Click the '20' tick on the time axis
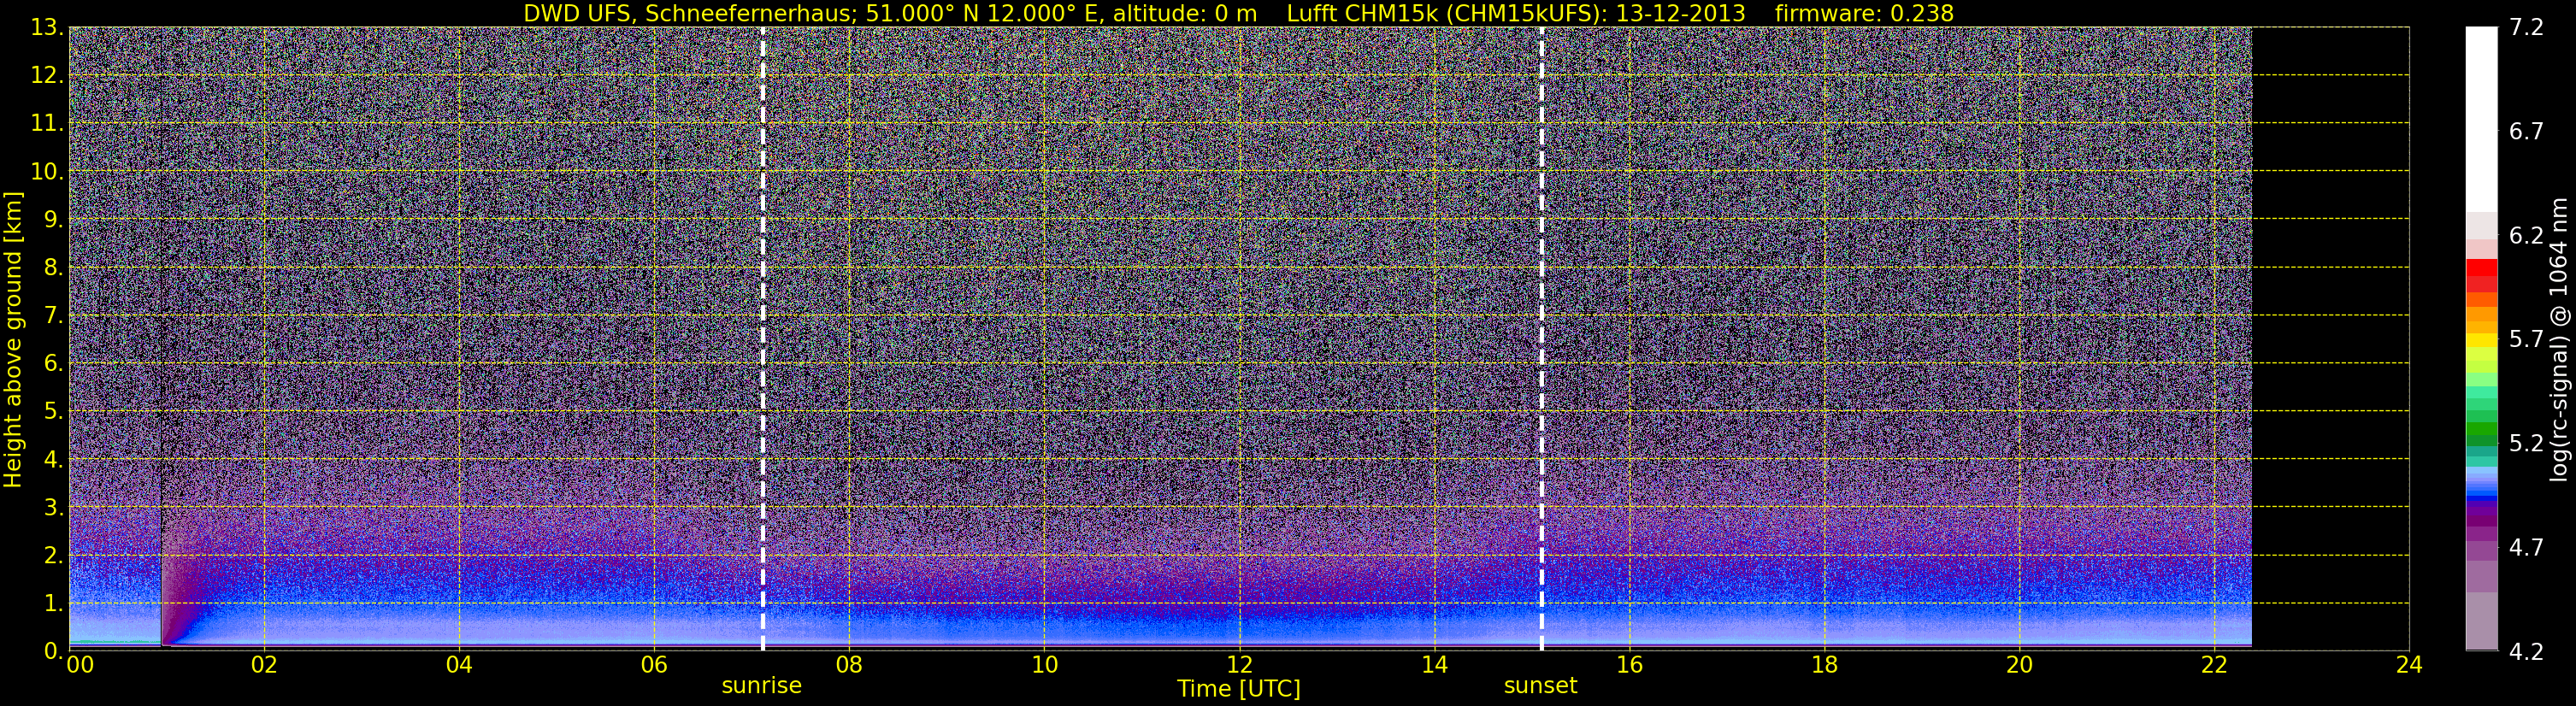The height and width of the screenshot is (706, 2576). pos(2019,665)
